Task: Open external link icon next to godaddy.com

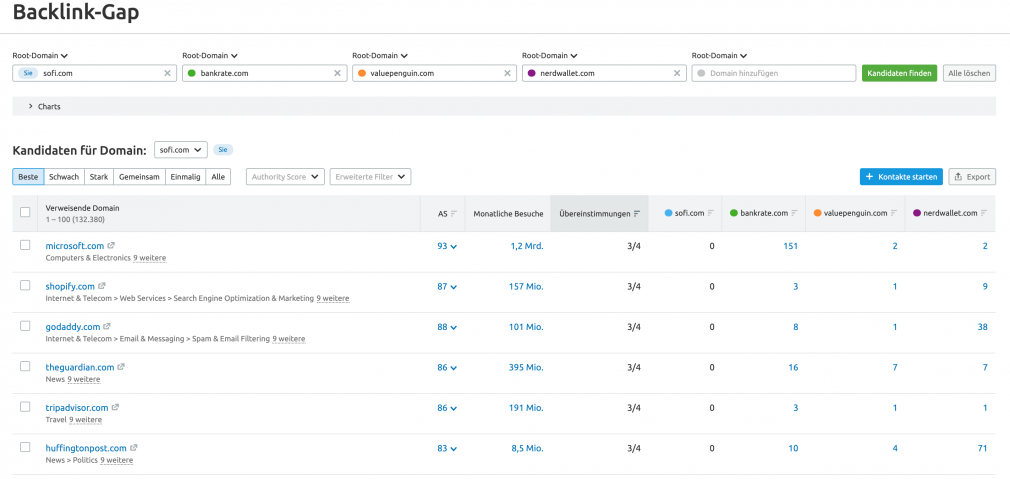Action: [107, 326]
